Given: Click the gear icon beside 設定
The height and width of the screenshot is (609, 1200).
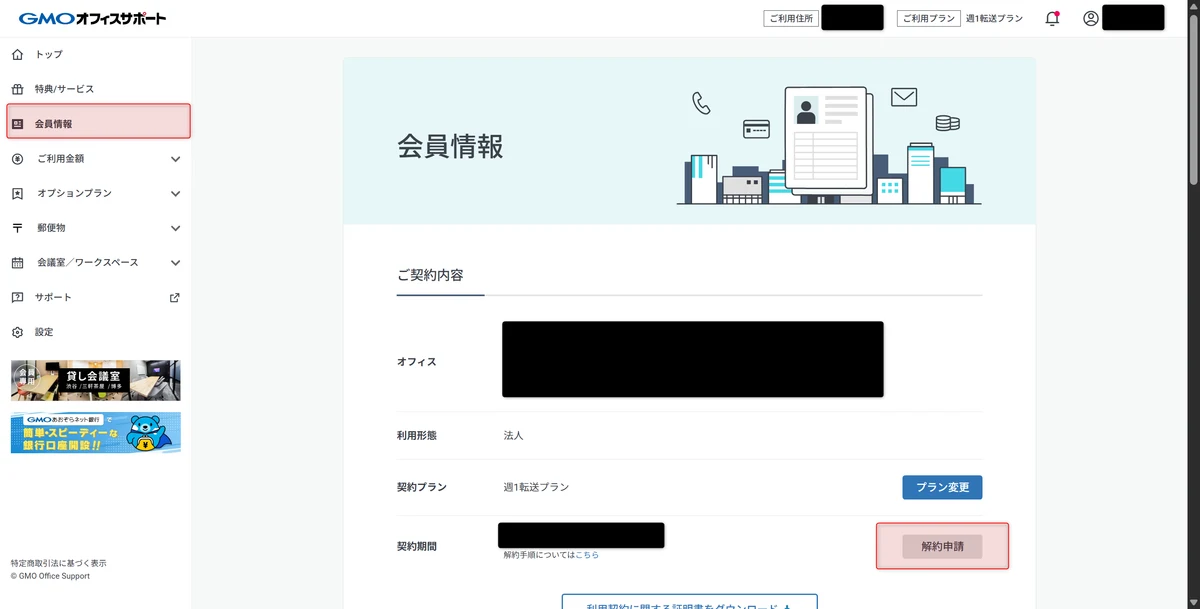Looking at the screenshot, I should pos(17,332).
